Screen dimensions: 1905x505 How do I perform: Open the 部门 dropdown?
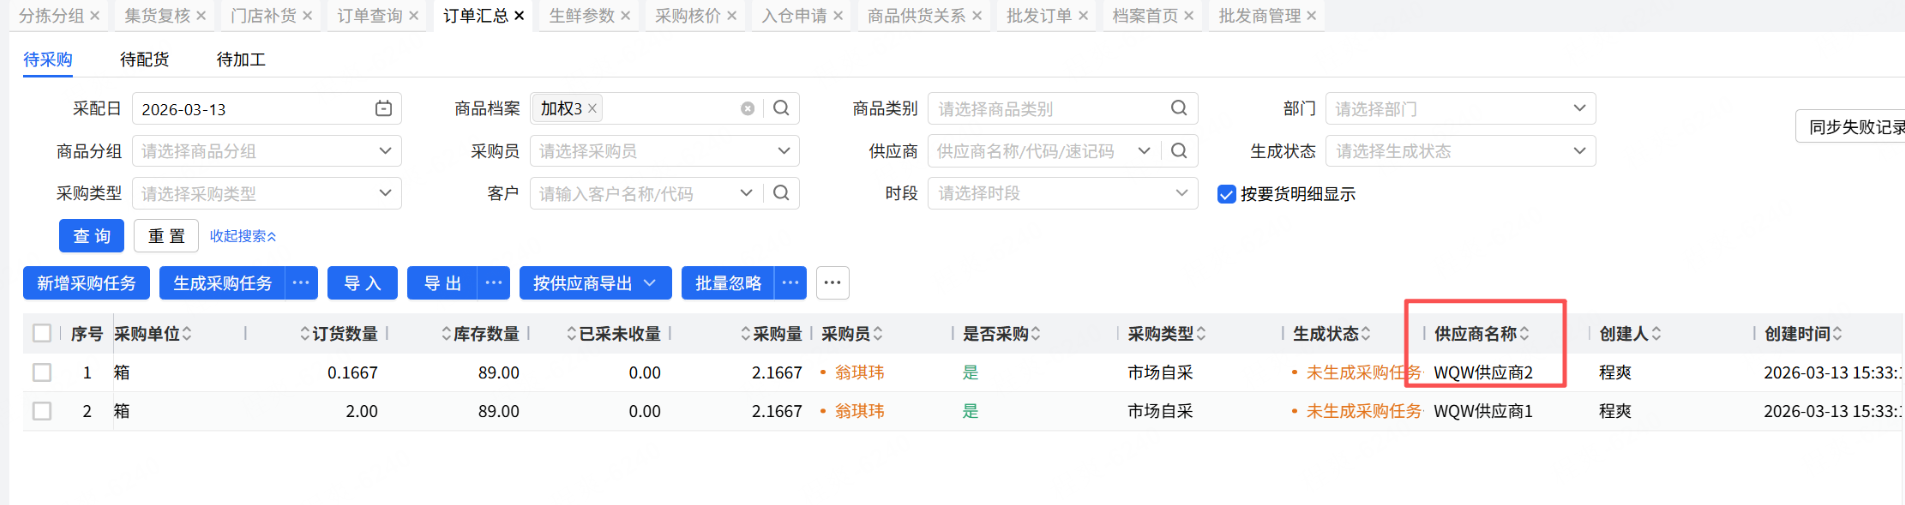1460,109
